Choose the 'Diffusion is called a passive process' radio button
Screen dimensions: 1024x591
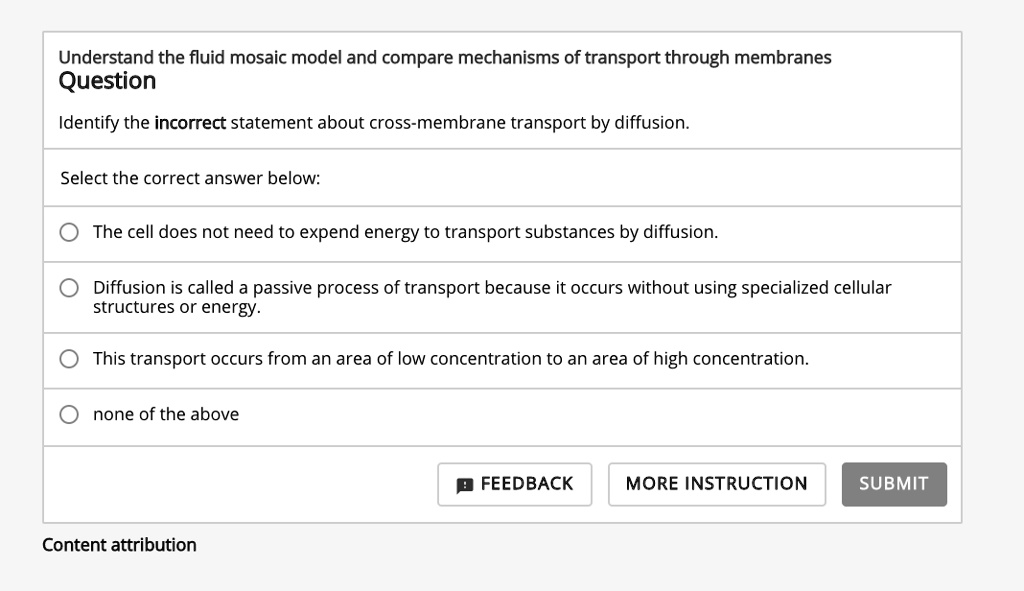pyautogui.click(x=69, y=289)
